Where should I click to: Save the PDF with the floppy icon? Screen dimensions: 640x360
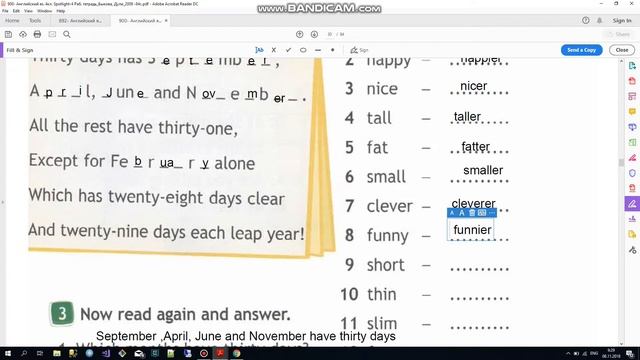8,34
